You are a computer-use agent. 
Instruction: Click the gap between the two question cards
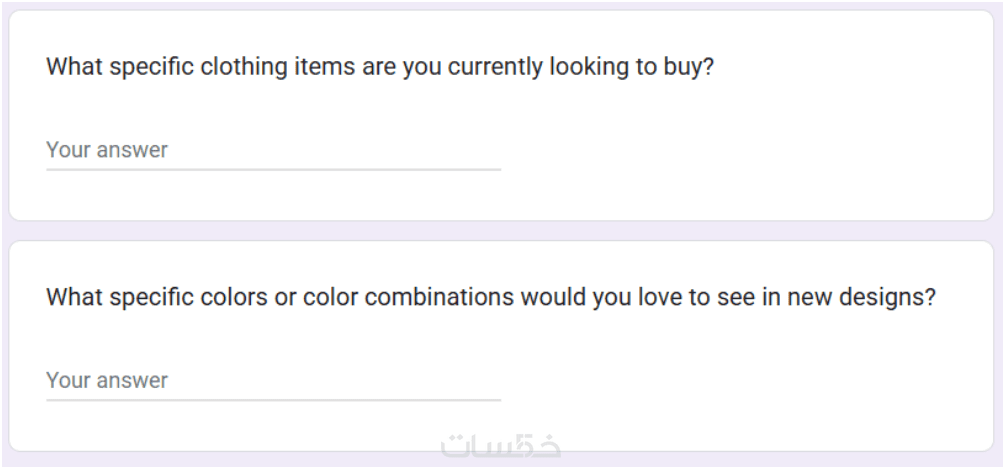(501, 231)
